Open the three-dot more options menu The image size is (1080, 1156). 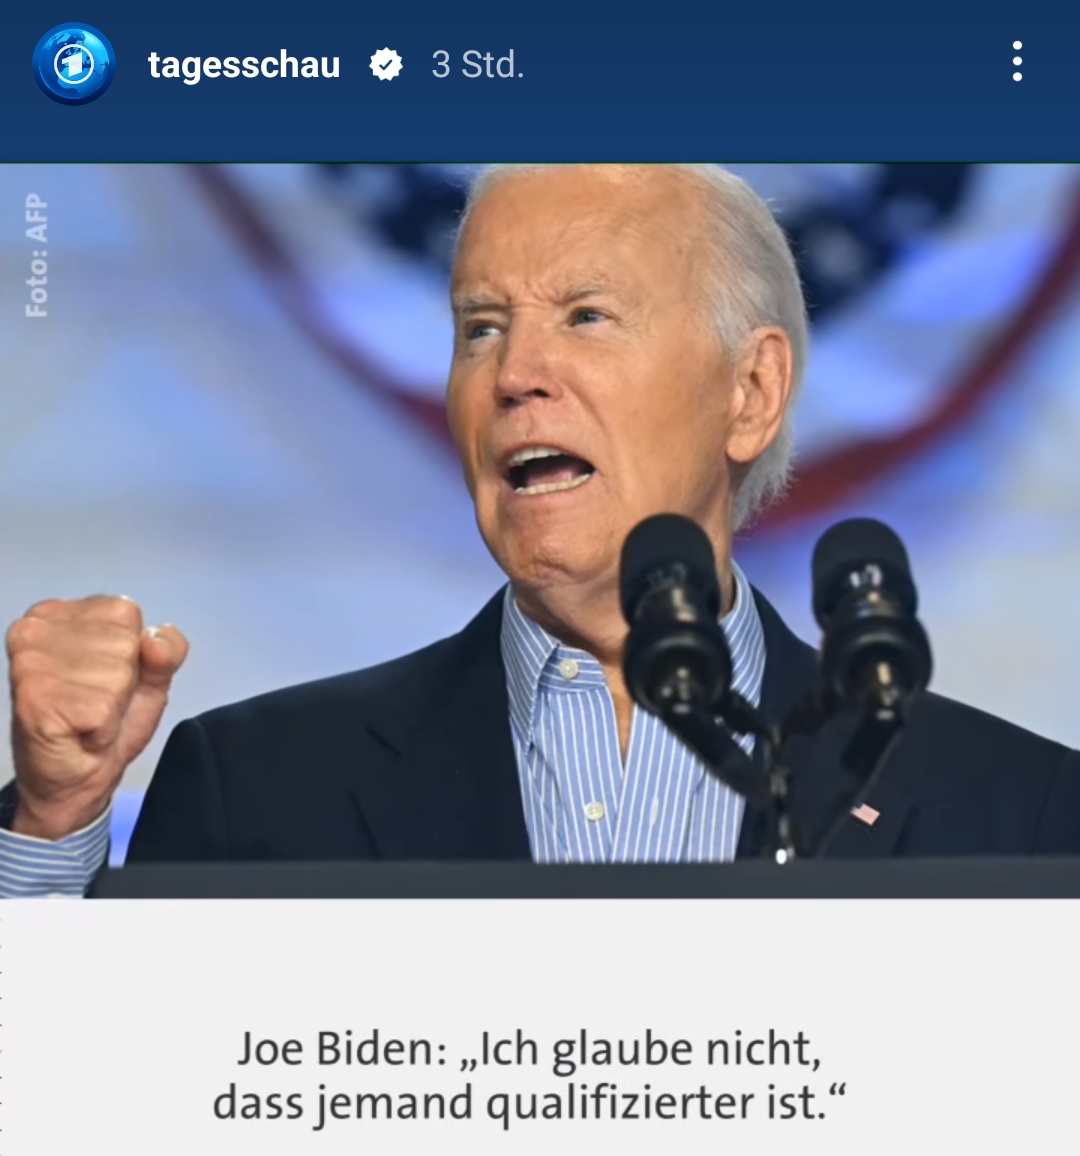(x=1017, y=61)
